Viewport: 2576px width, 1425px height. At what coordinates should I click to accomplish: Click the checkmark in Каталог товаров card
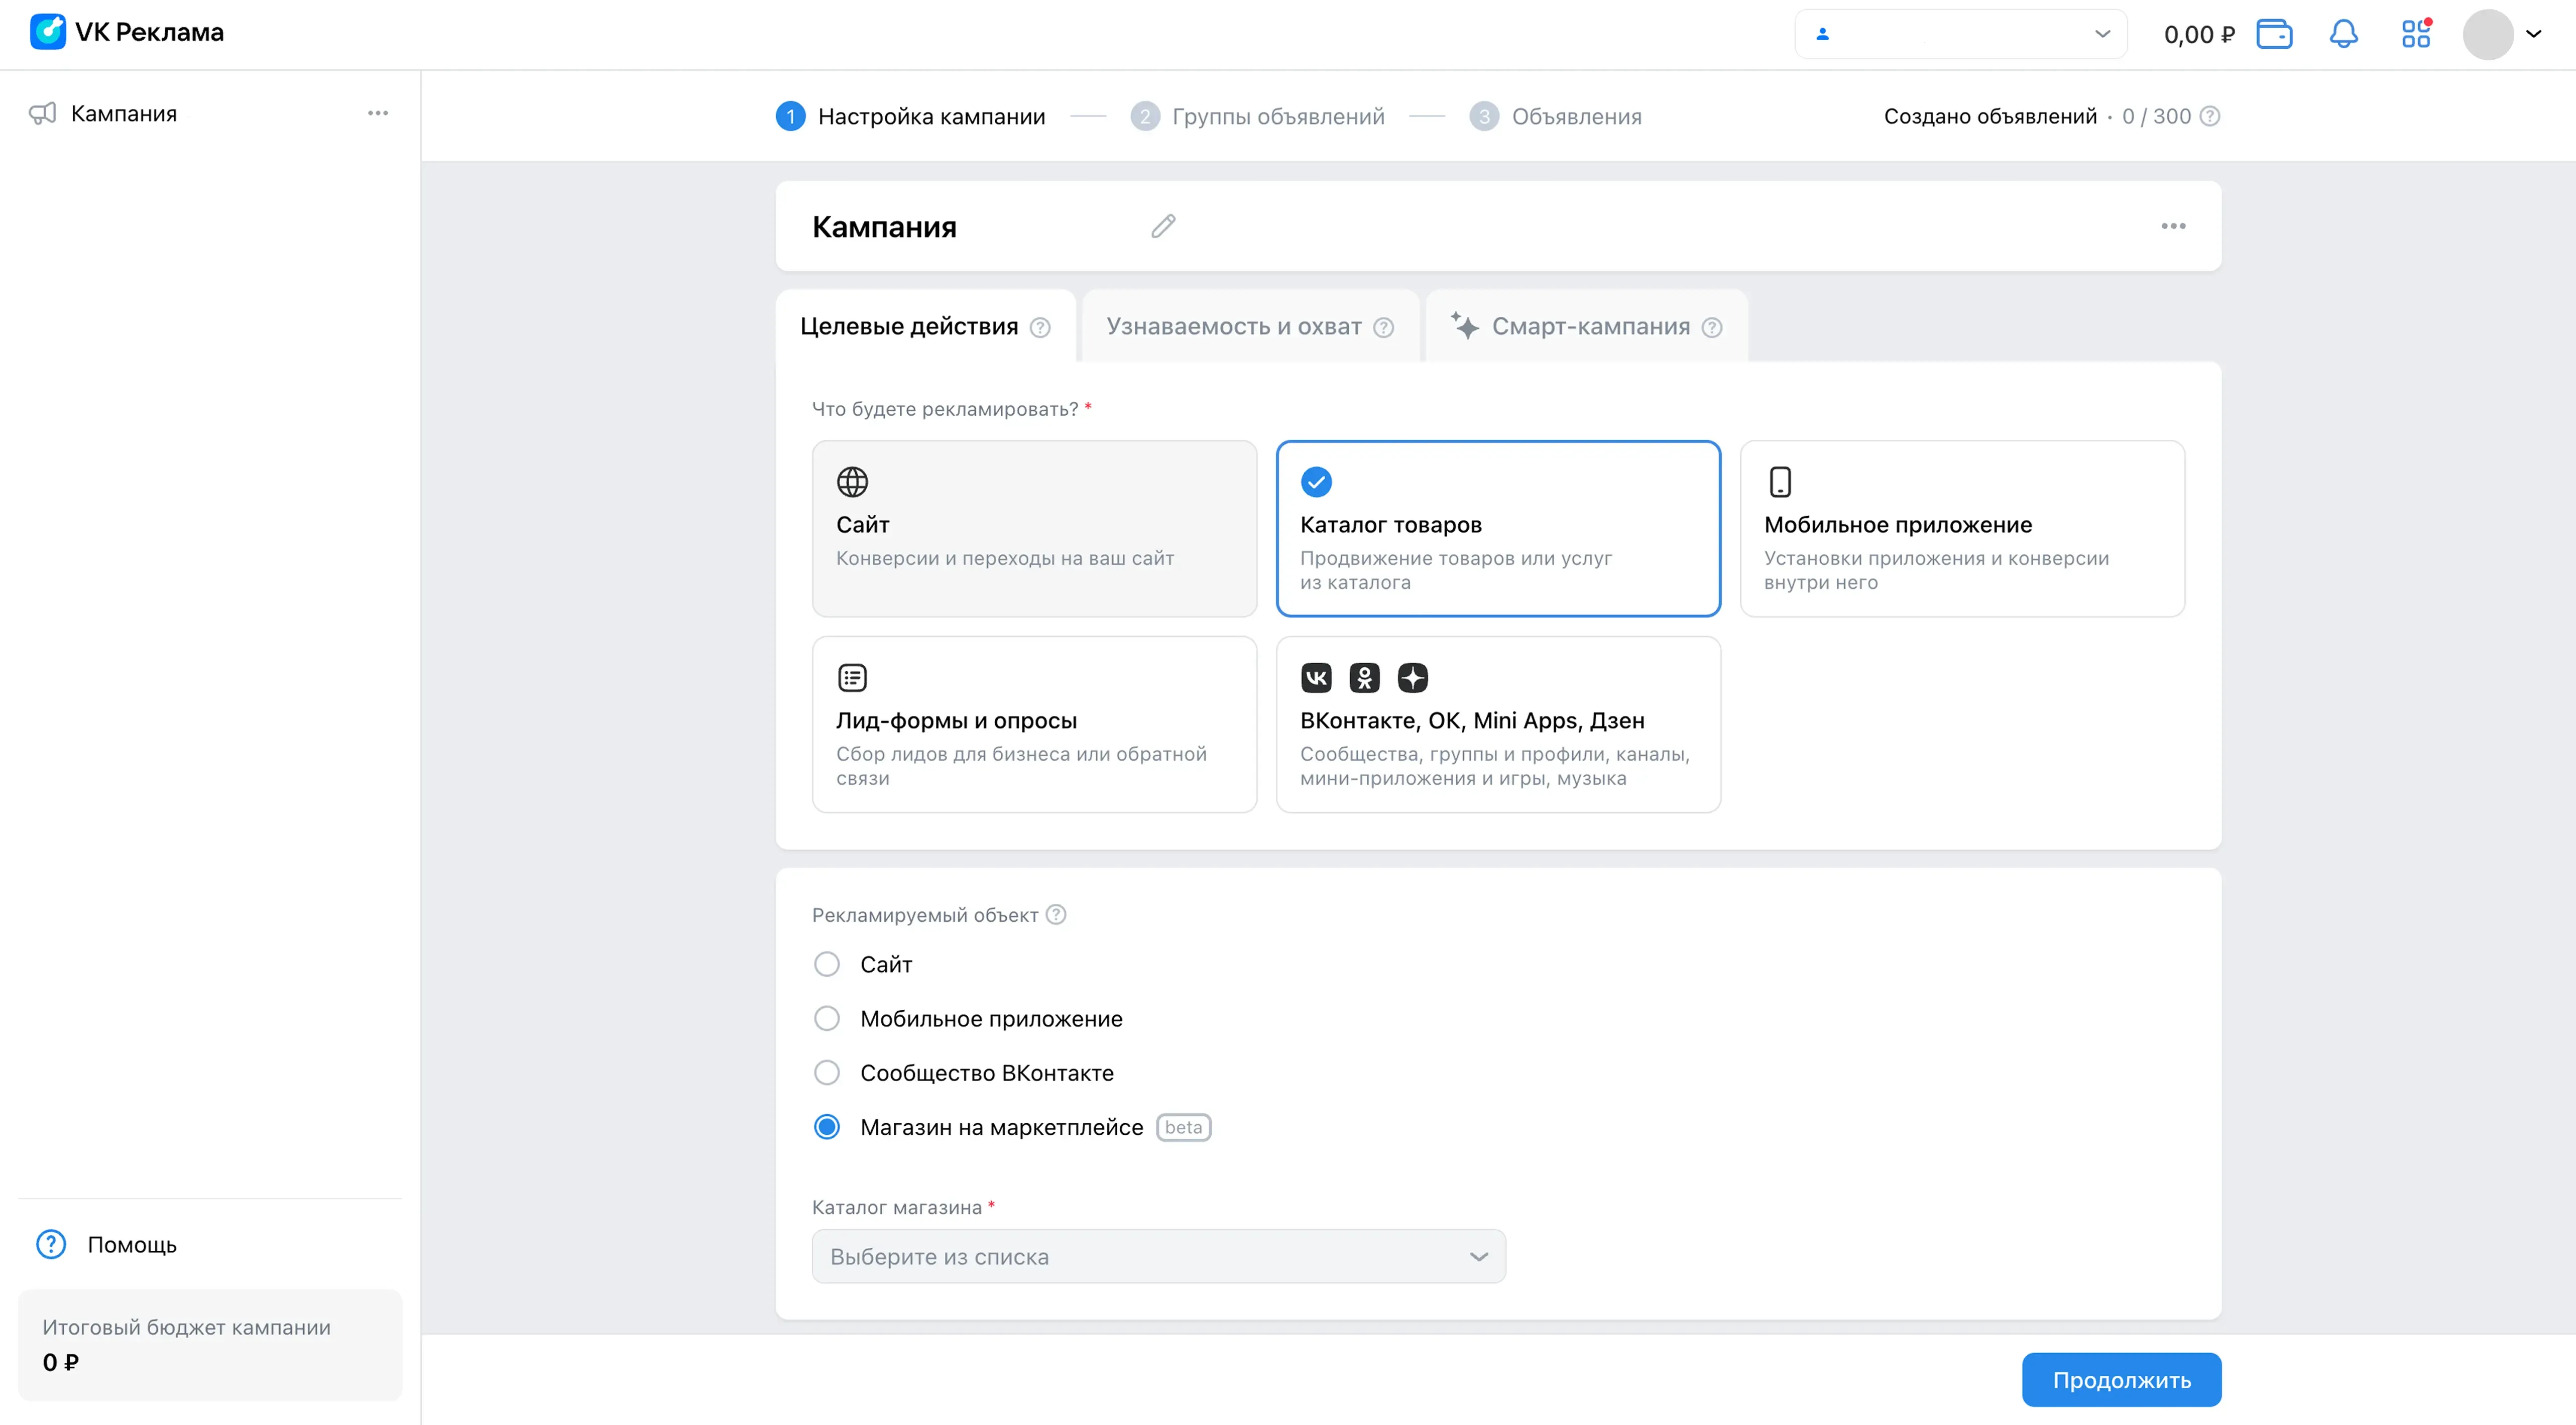[x=1316, y=481]
